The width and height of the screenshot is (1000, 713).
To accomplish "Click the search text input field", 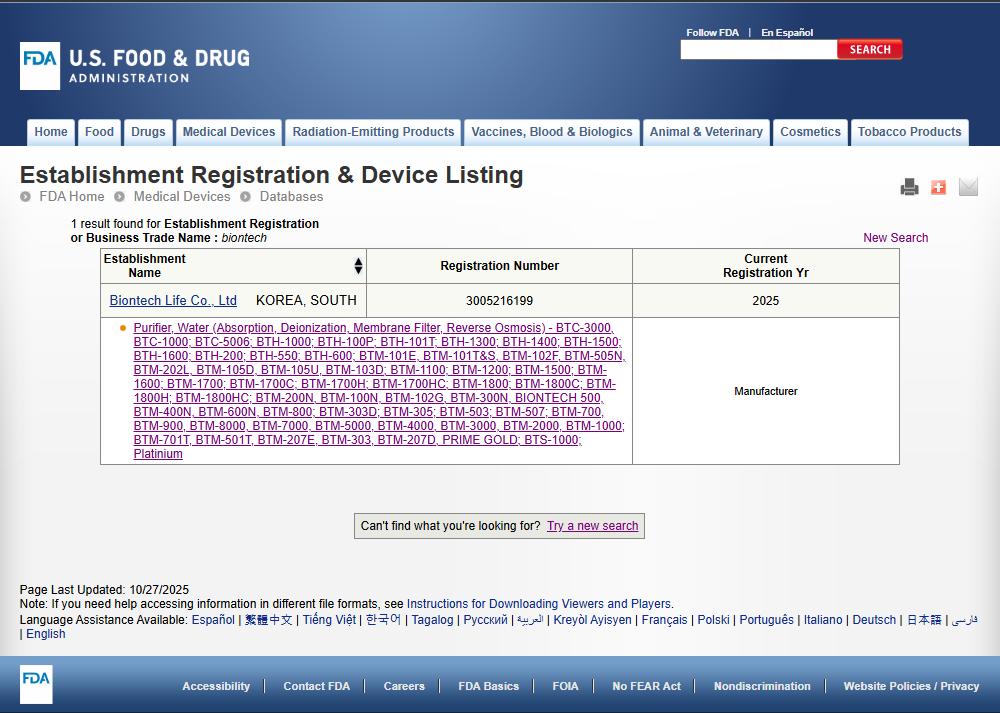I will [758, 50].
